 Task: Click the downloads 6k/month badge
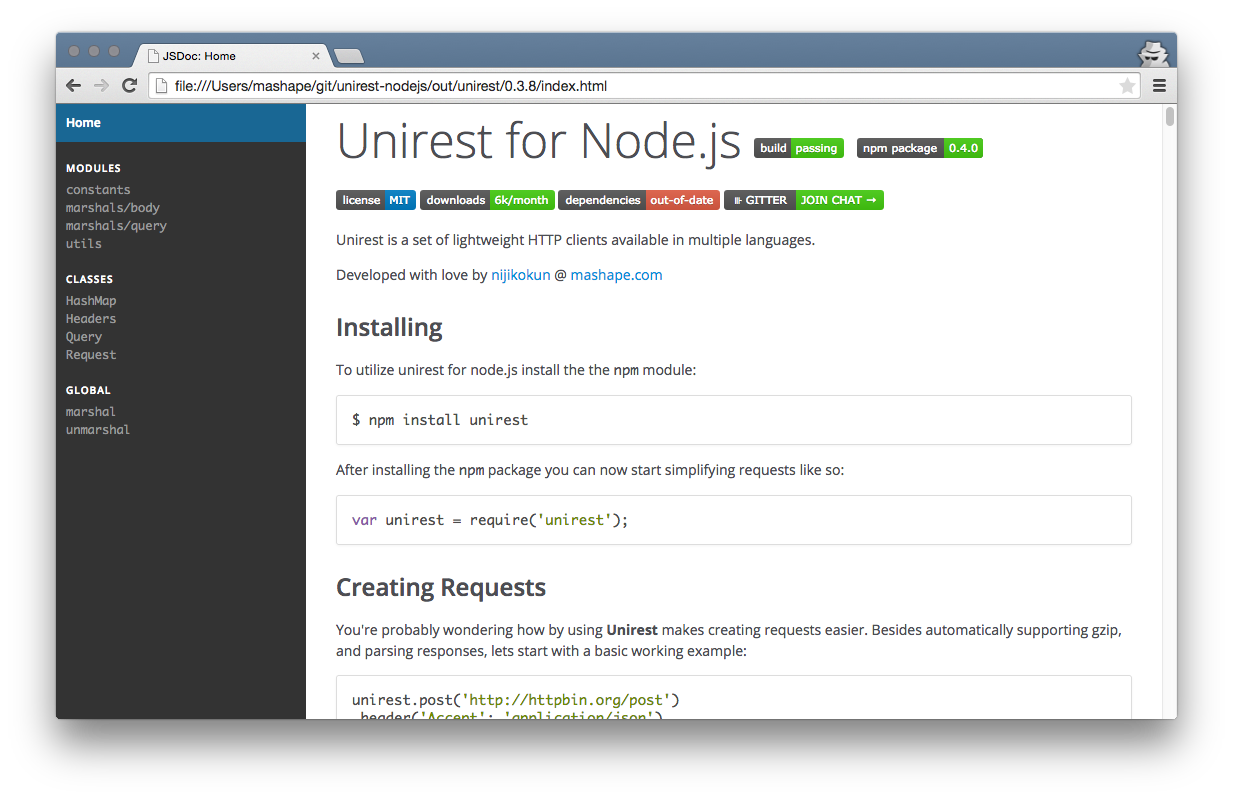click(x=487, y=200)
